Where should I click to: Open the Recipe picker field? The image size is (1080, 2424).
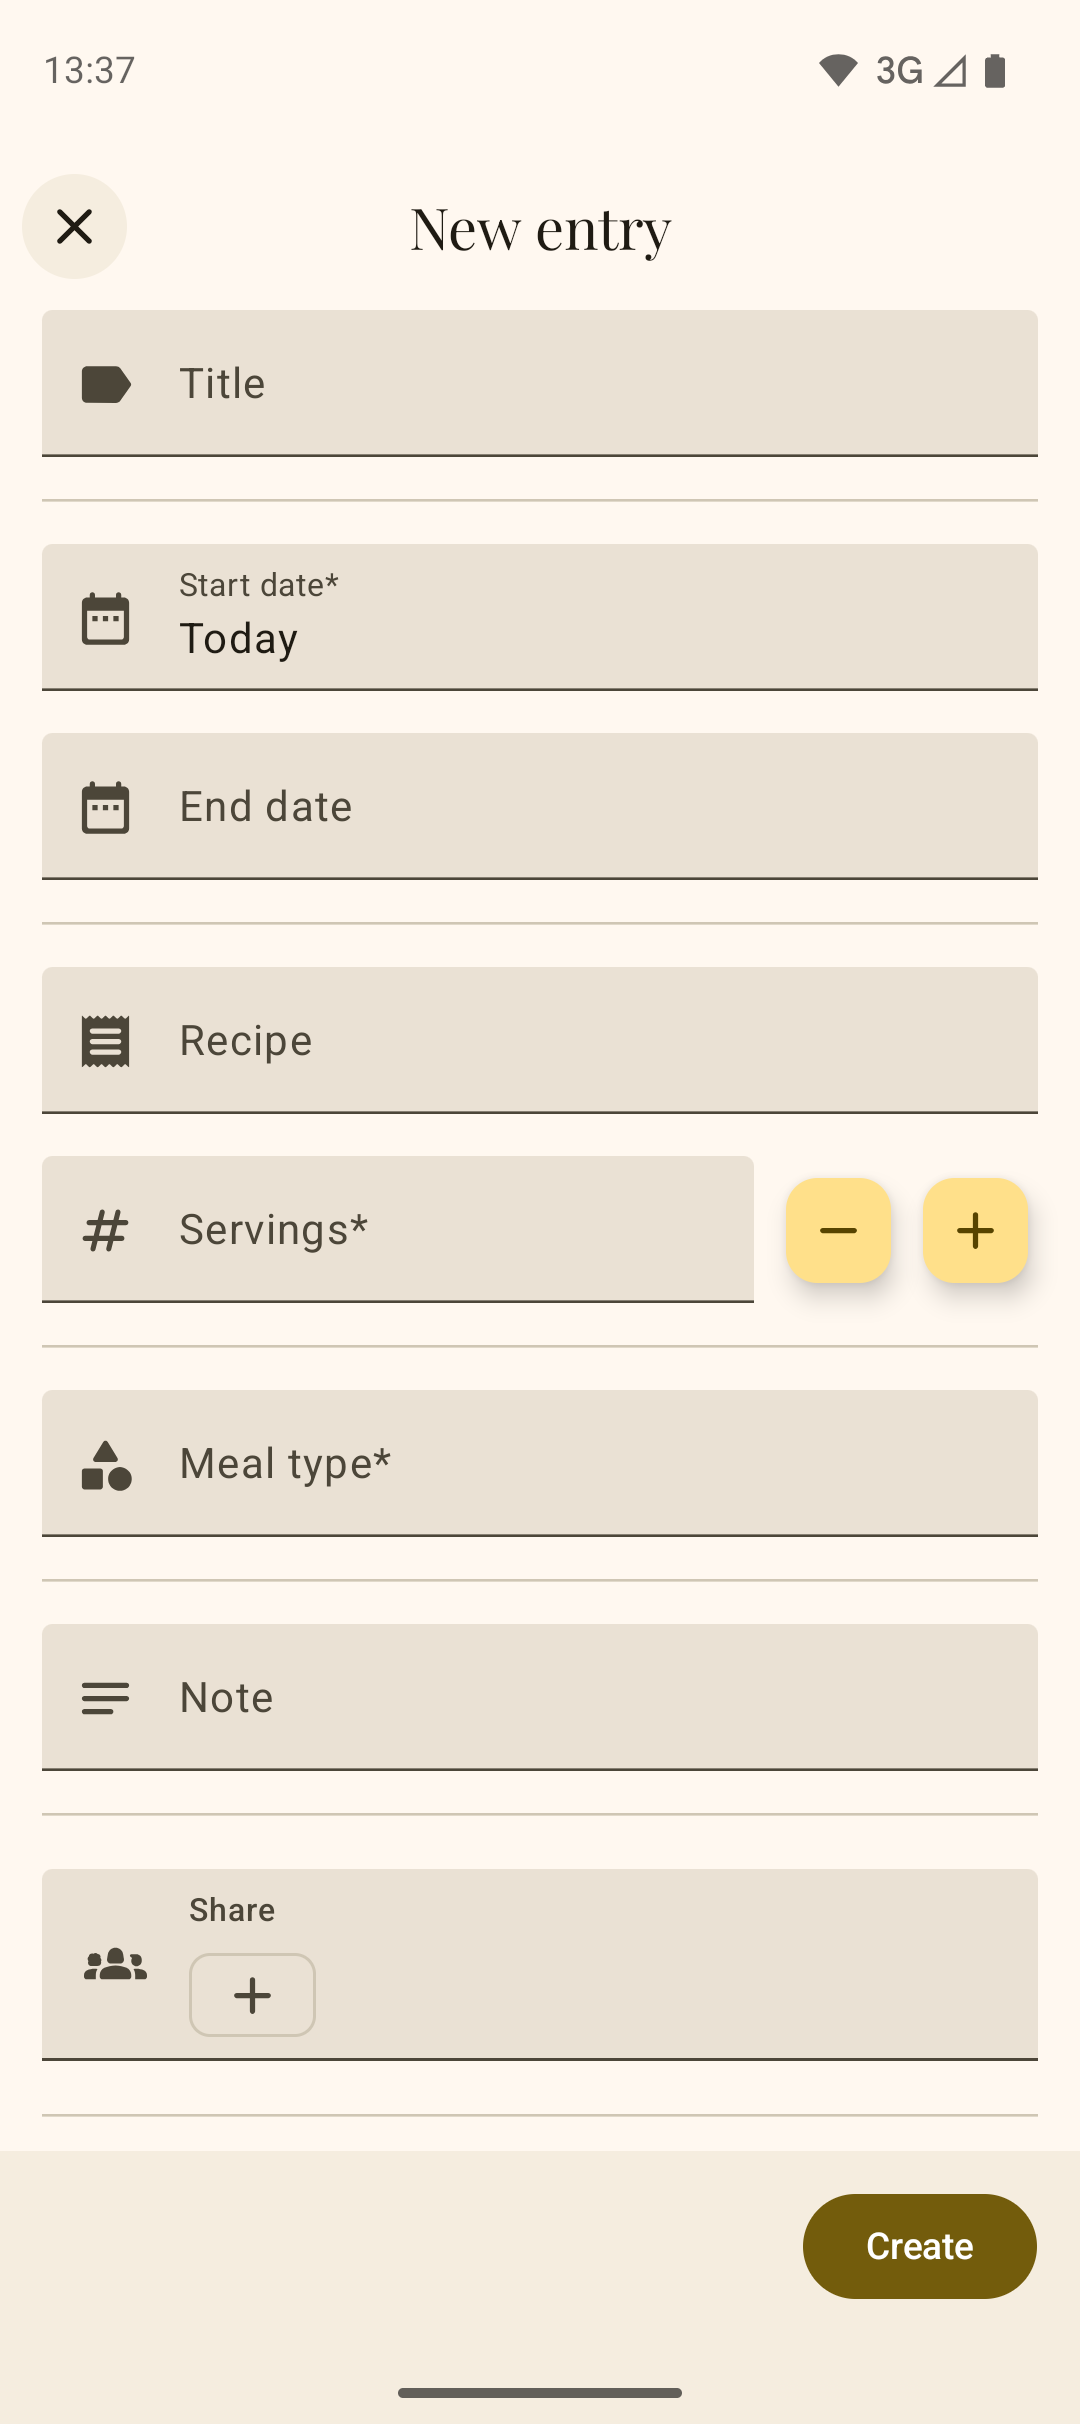point(600,1040)
